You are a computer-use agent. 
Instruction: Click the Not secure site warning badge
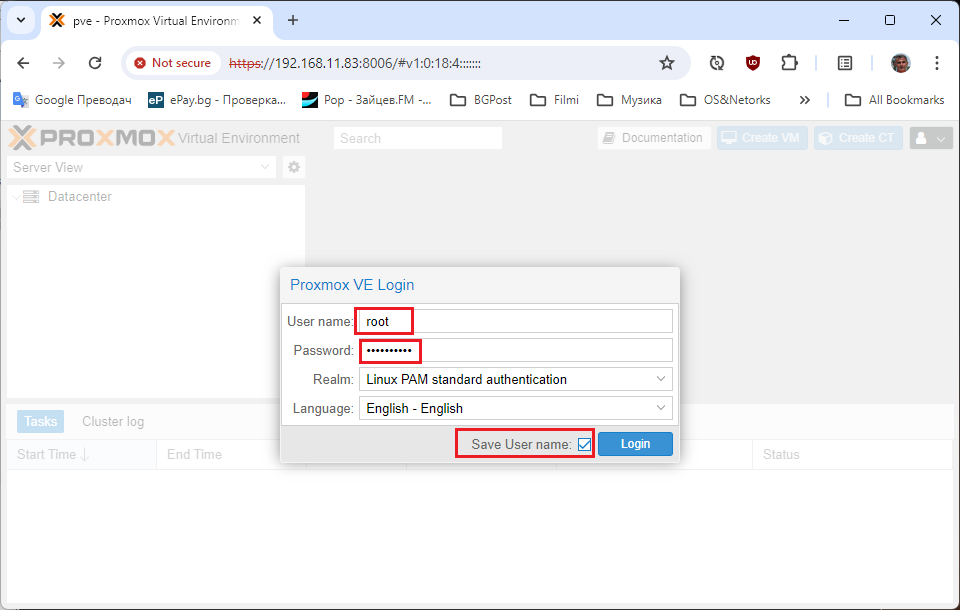pos(173,63)
